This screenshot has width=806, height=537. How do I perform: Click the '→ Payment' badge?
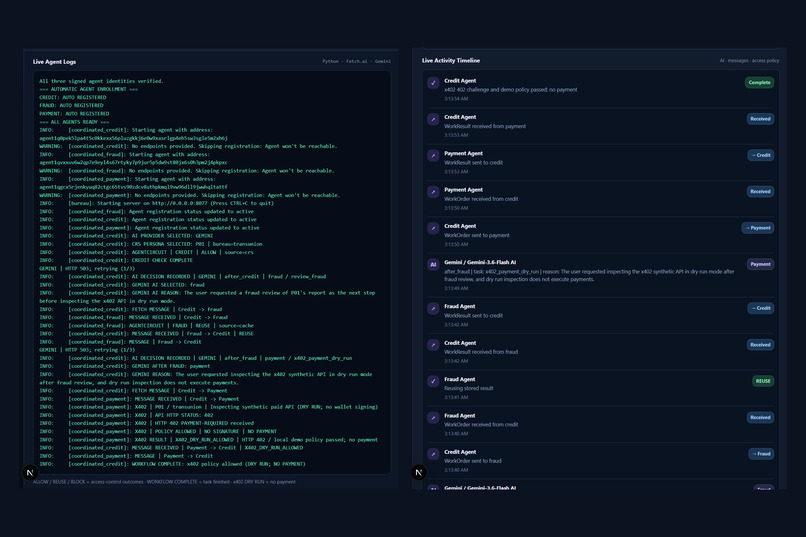point(758,228)
